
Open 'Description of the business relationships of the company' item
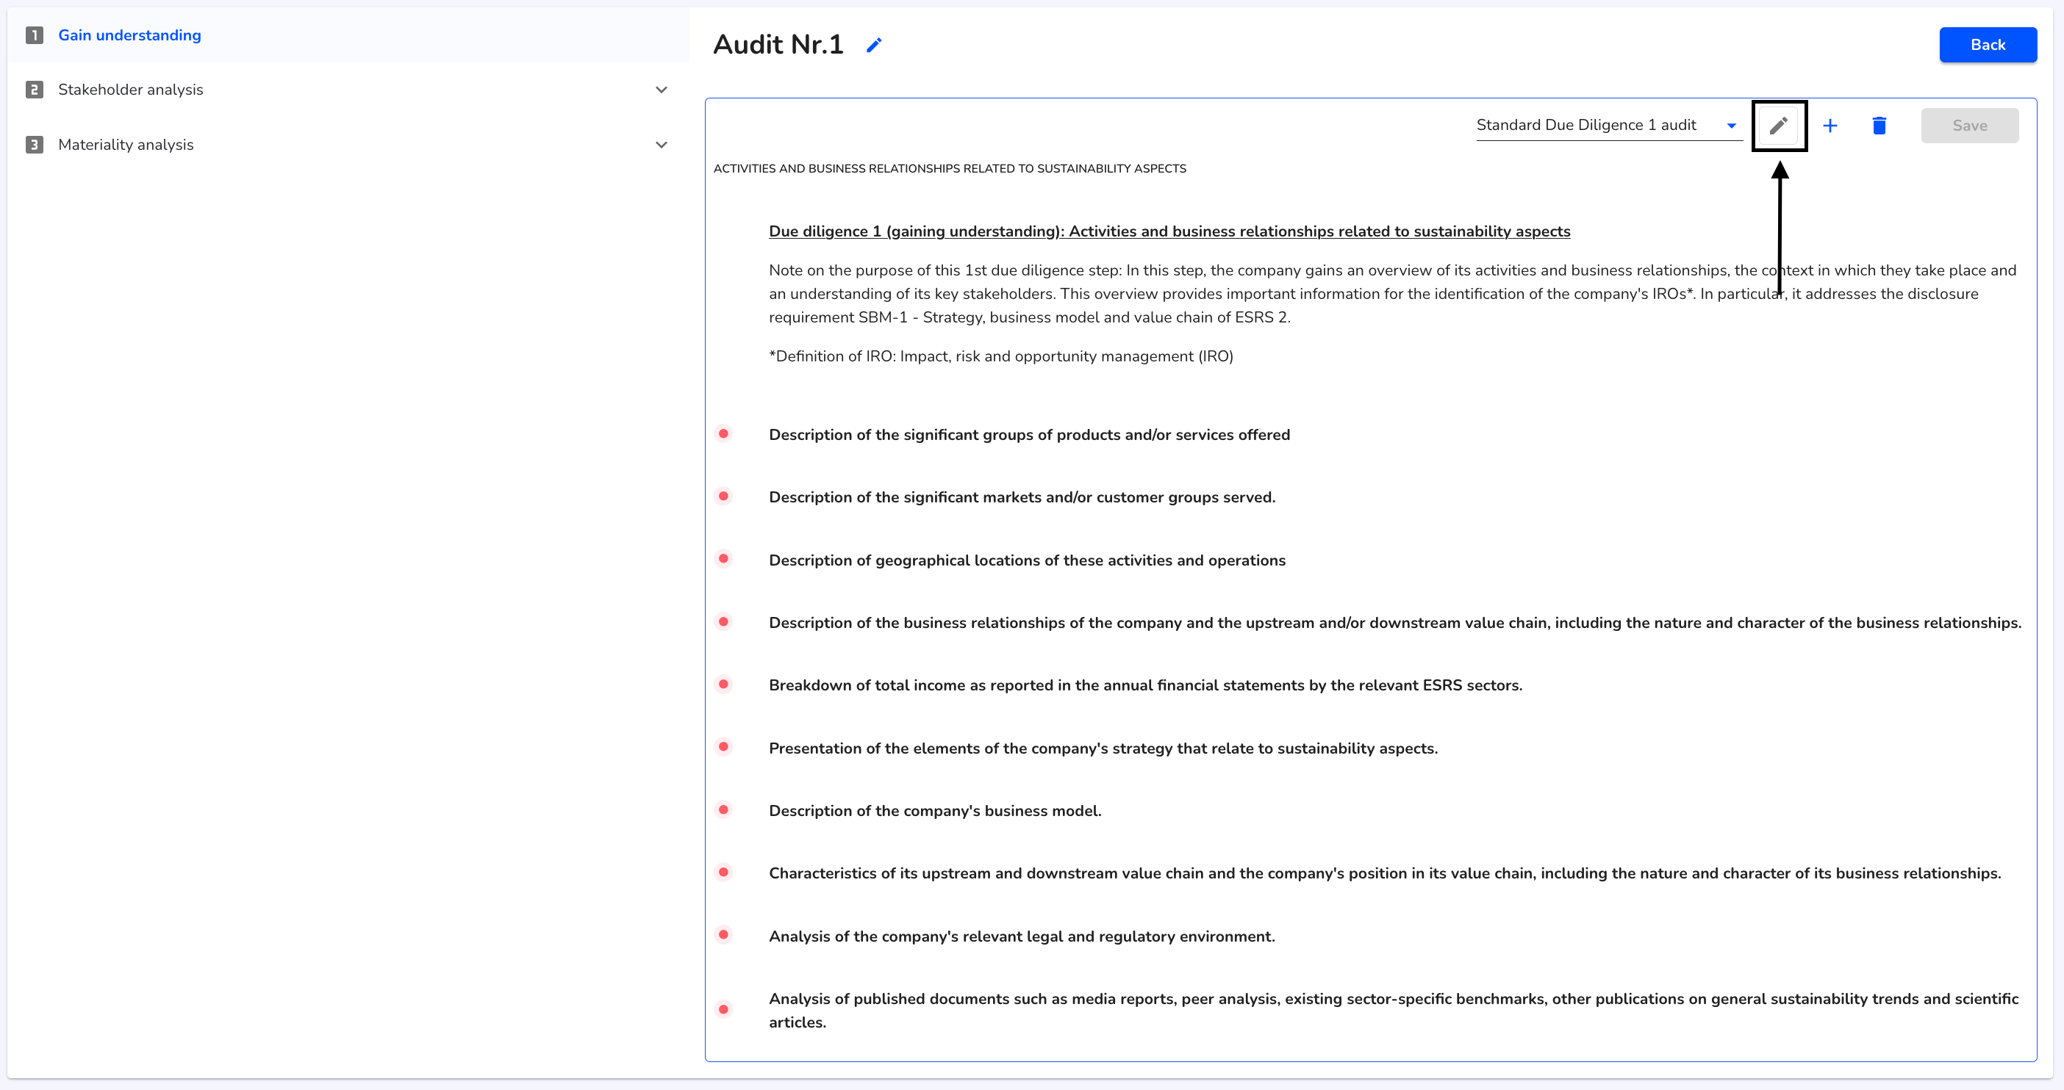1395,623
